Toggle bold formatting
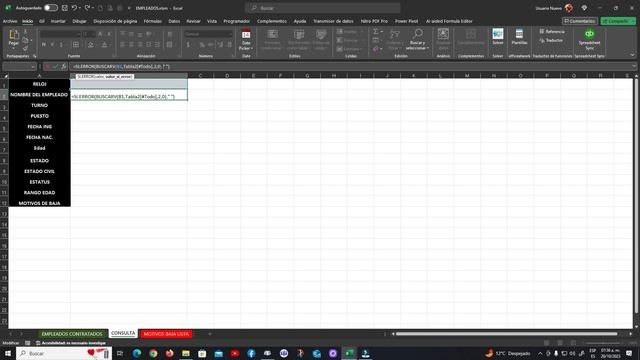Viewport: 640px width, 360px height. [44, 44]
